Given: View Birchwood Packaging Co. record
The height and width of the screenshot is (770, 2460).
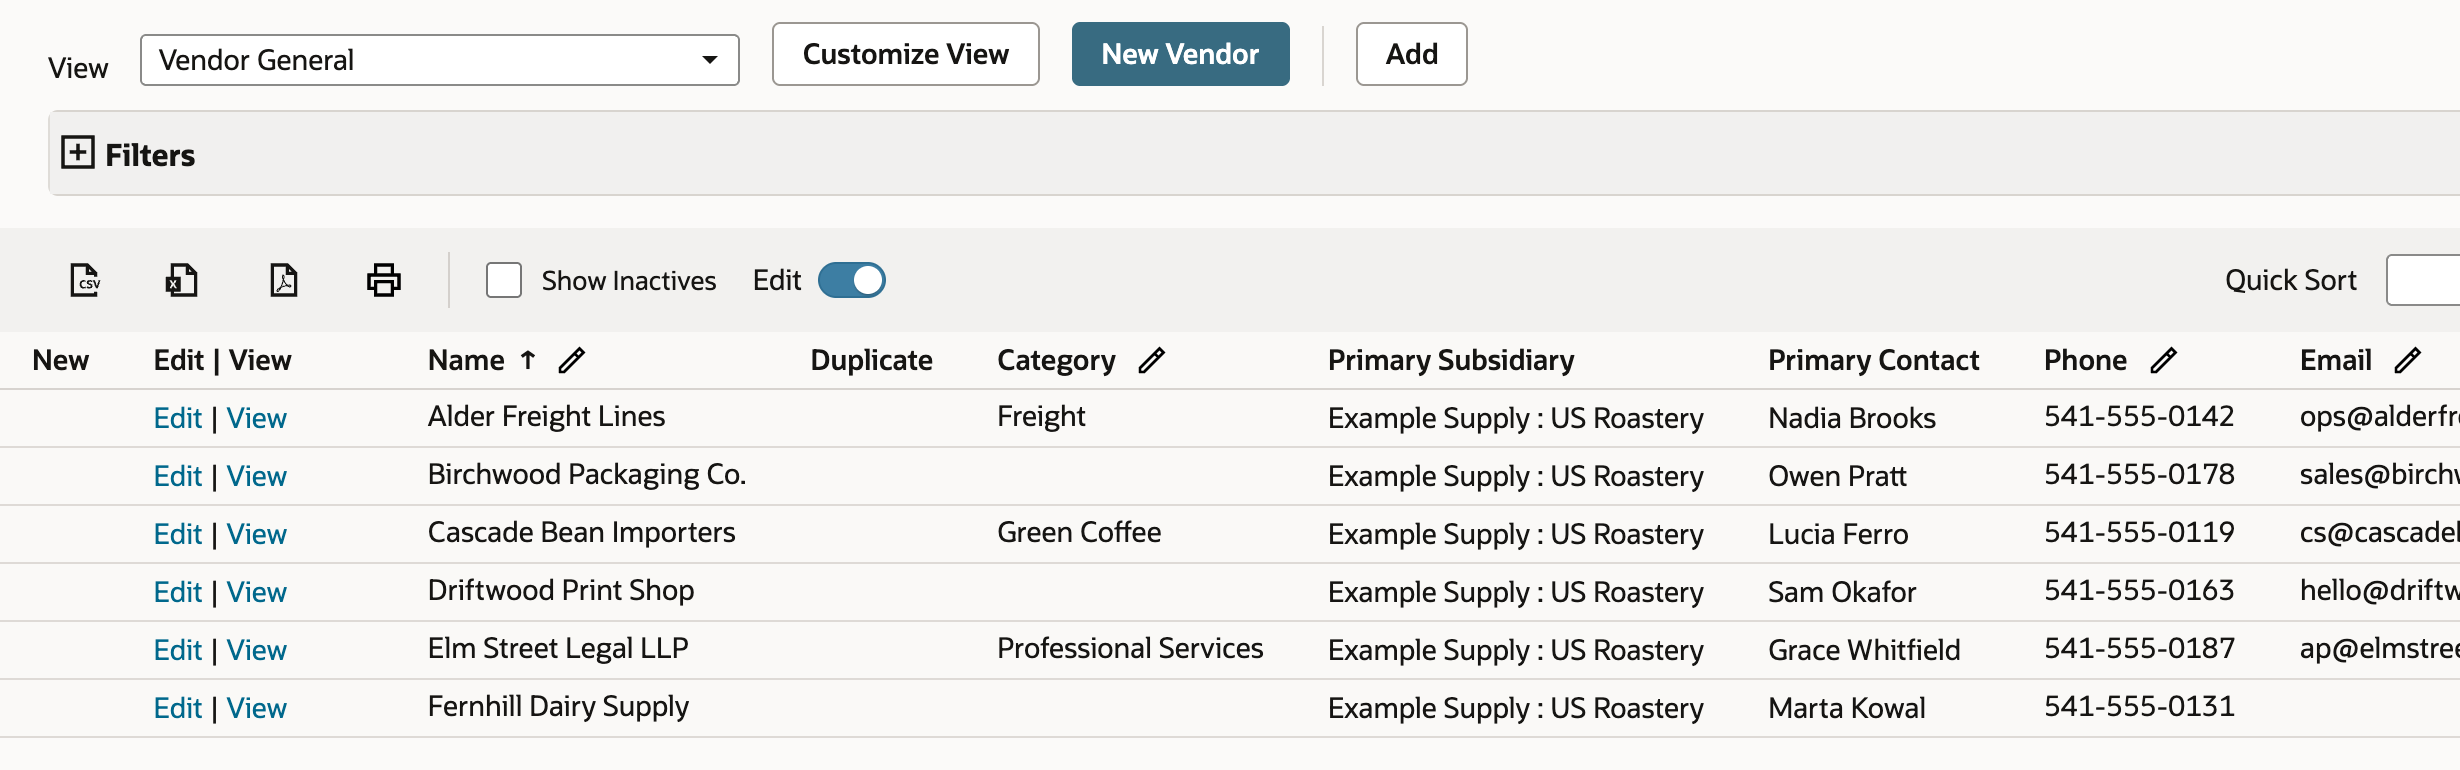Looking at the screenshot, I should pos(257,476).
